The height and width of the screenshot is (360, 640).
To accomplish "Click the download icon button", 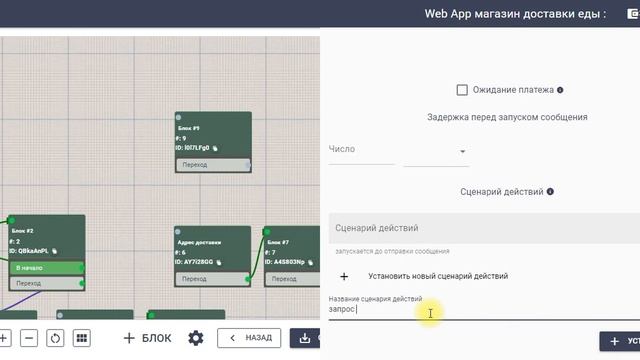I will 305,338.
